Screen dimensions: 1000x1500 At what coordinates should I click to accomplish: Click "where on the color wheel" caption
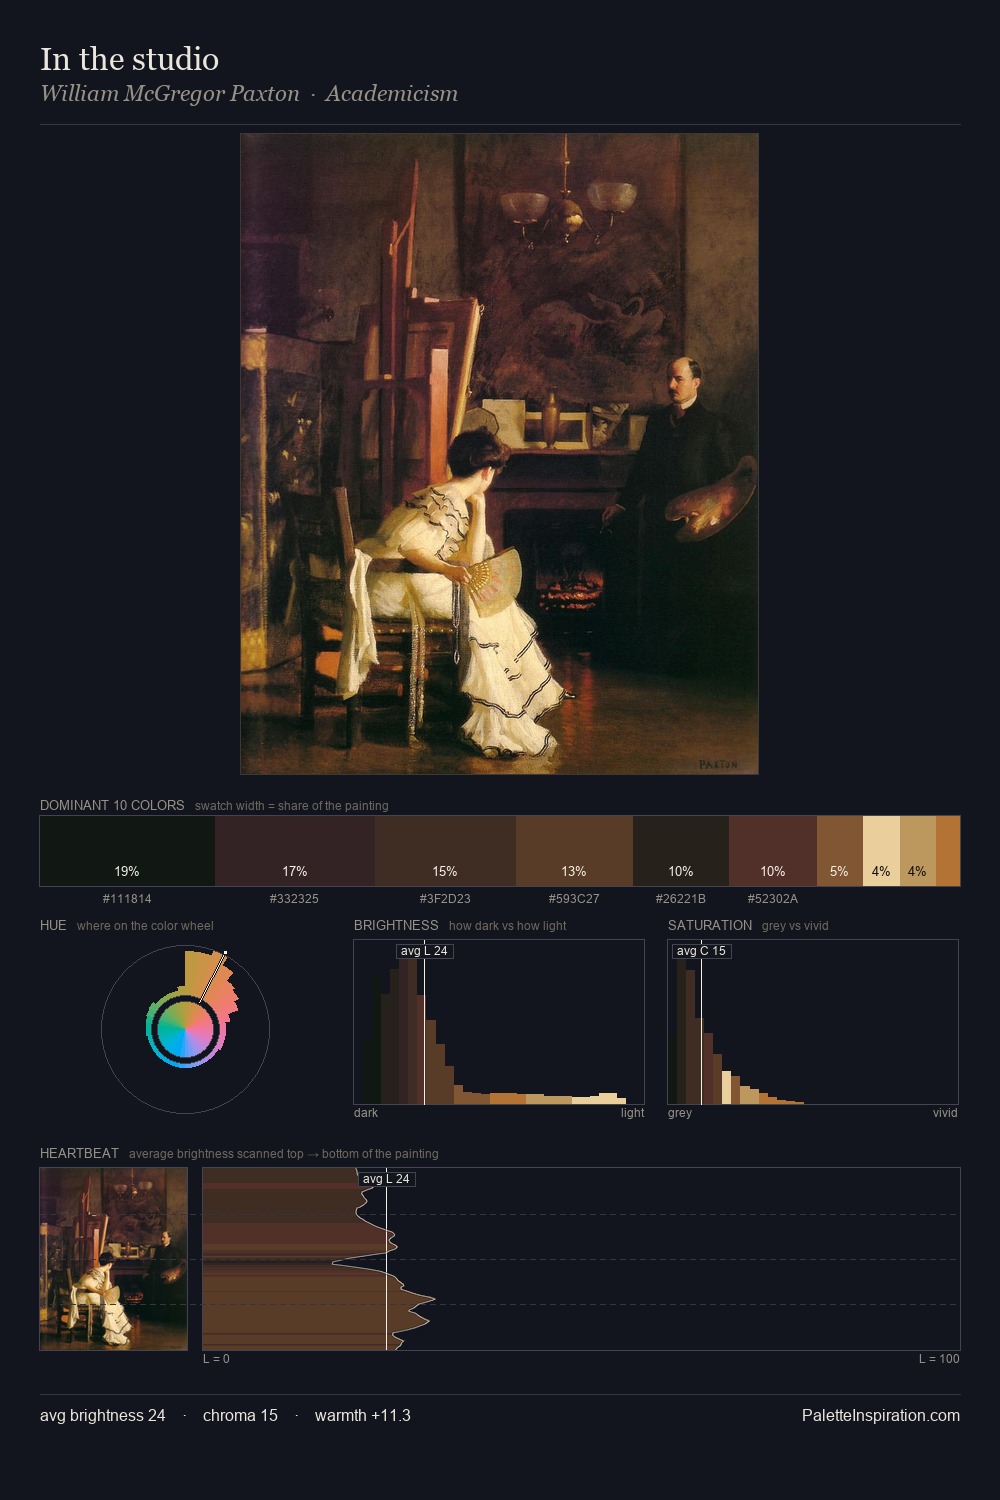click(x=145, y=926)
